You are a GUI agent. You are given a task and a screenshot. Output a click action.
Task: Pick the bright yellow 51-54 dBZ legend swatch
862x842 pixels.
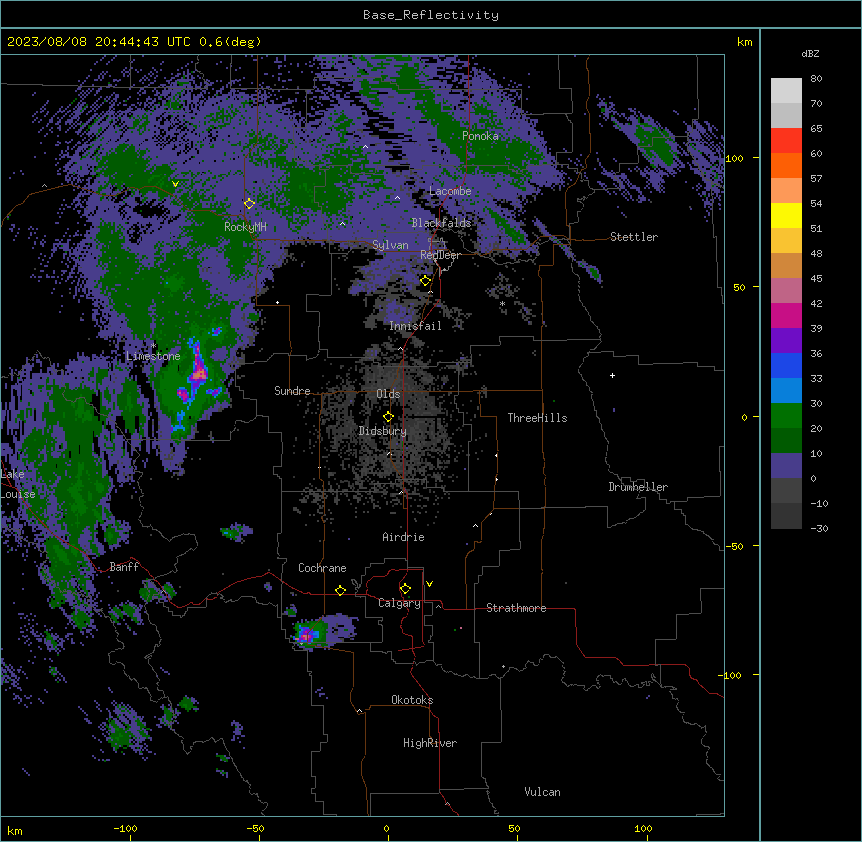coord(786,215)
